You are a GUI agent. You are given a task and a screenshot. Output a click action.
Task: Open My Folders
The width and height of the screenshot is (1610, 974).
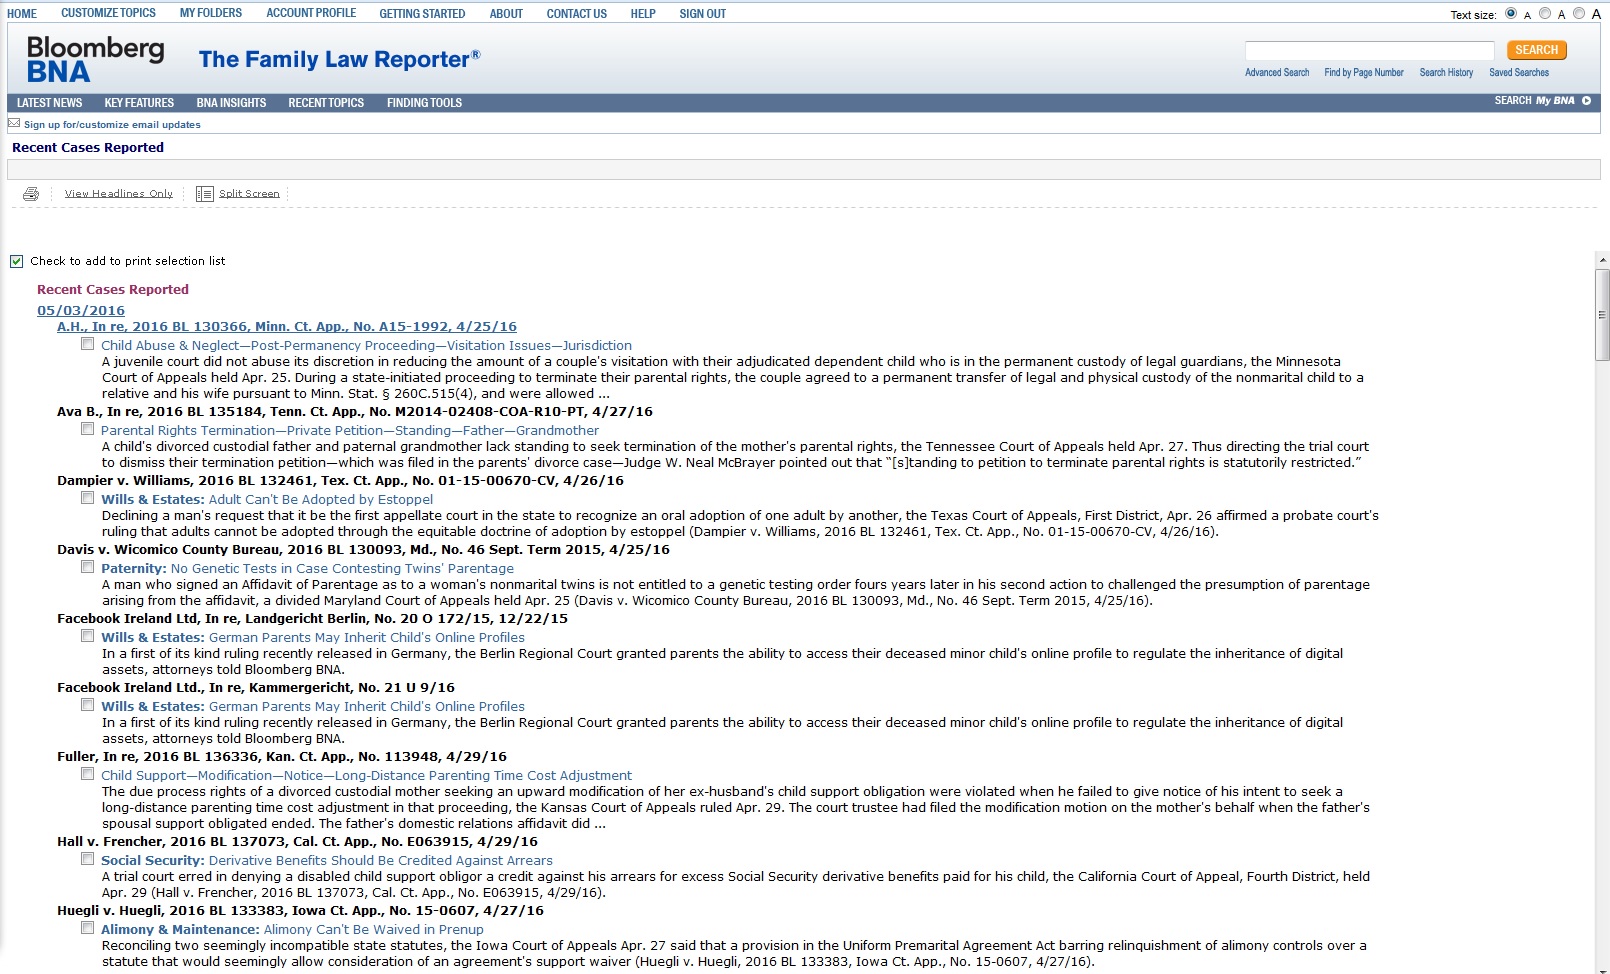[x=211, y=13]
